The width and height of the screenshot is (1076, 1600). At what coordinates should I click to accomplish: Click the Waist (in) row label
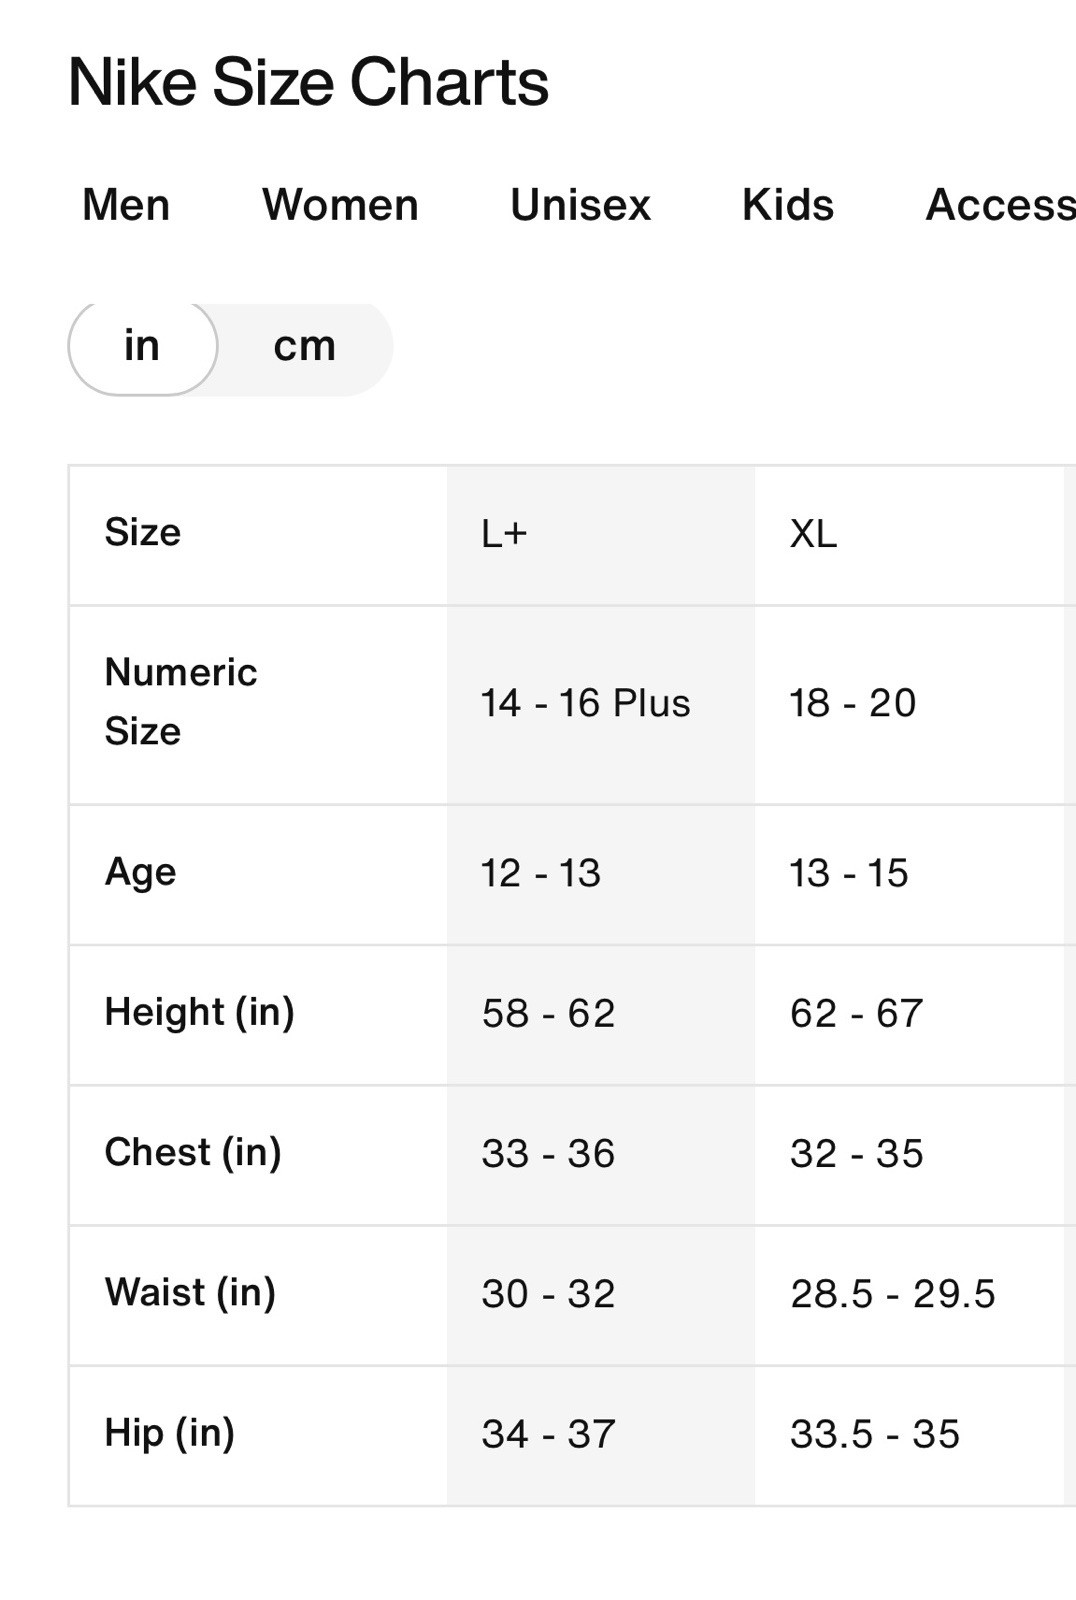click(190, 1293)
